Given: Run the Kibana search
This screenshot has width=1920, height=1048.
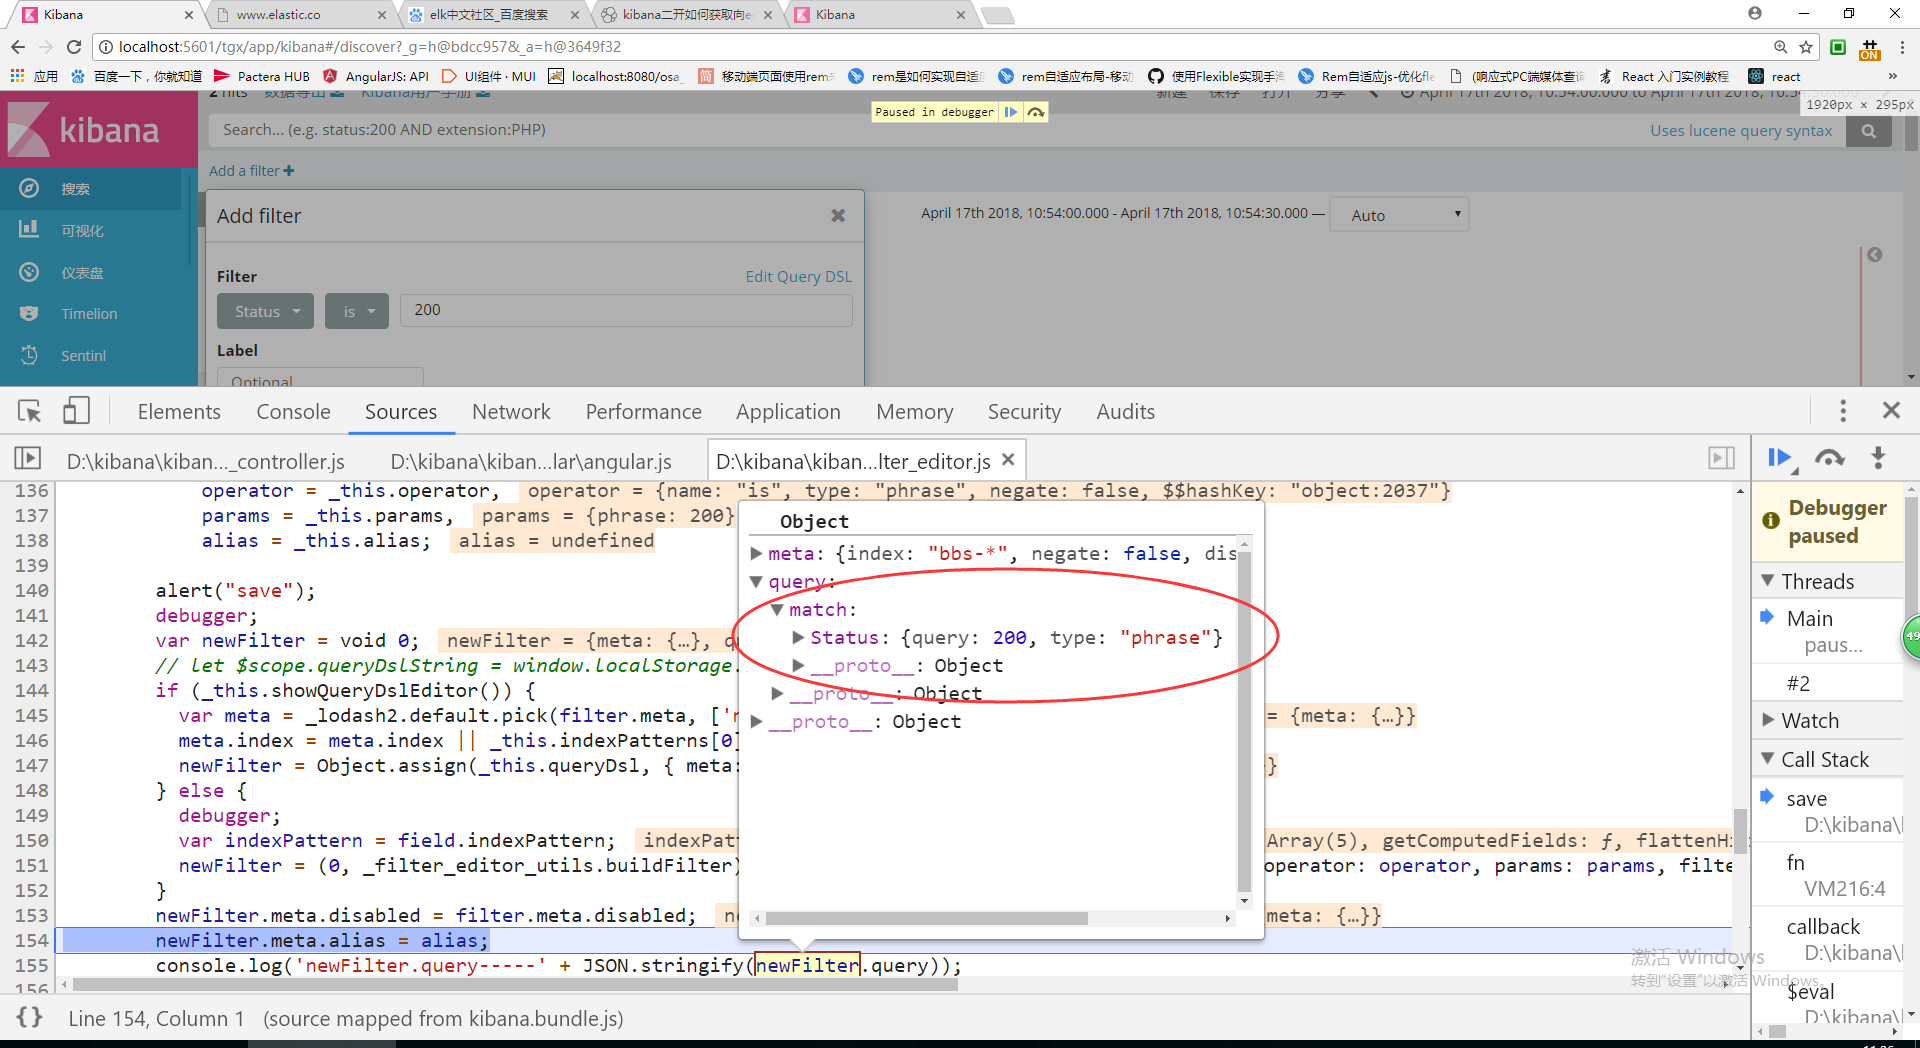Looking at the screenshot, I should 1868,131.
